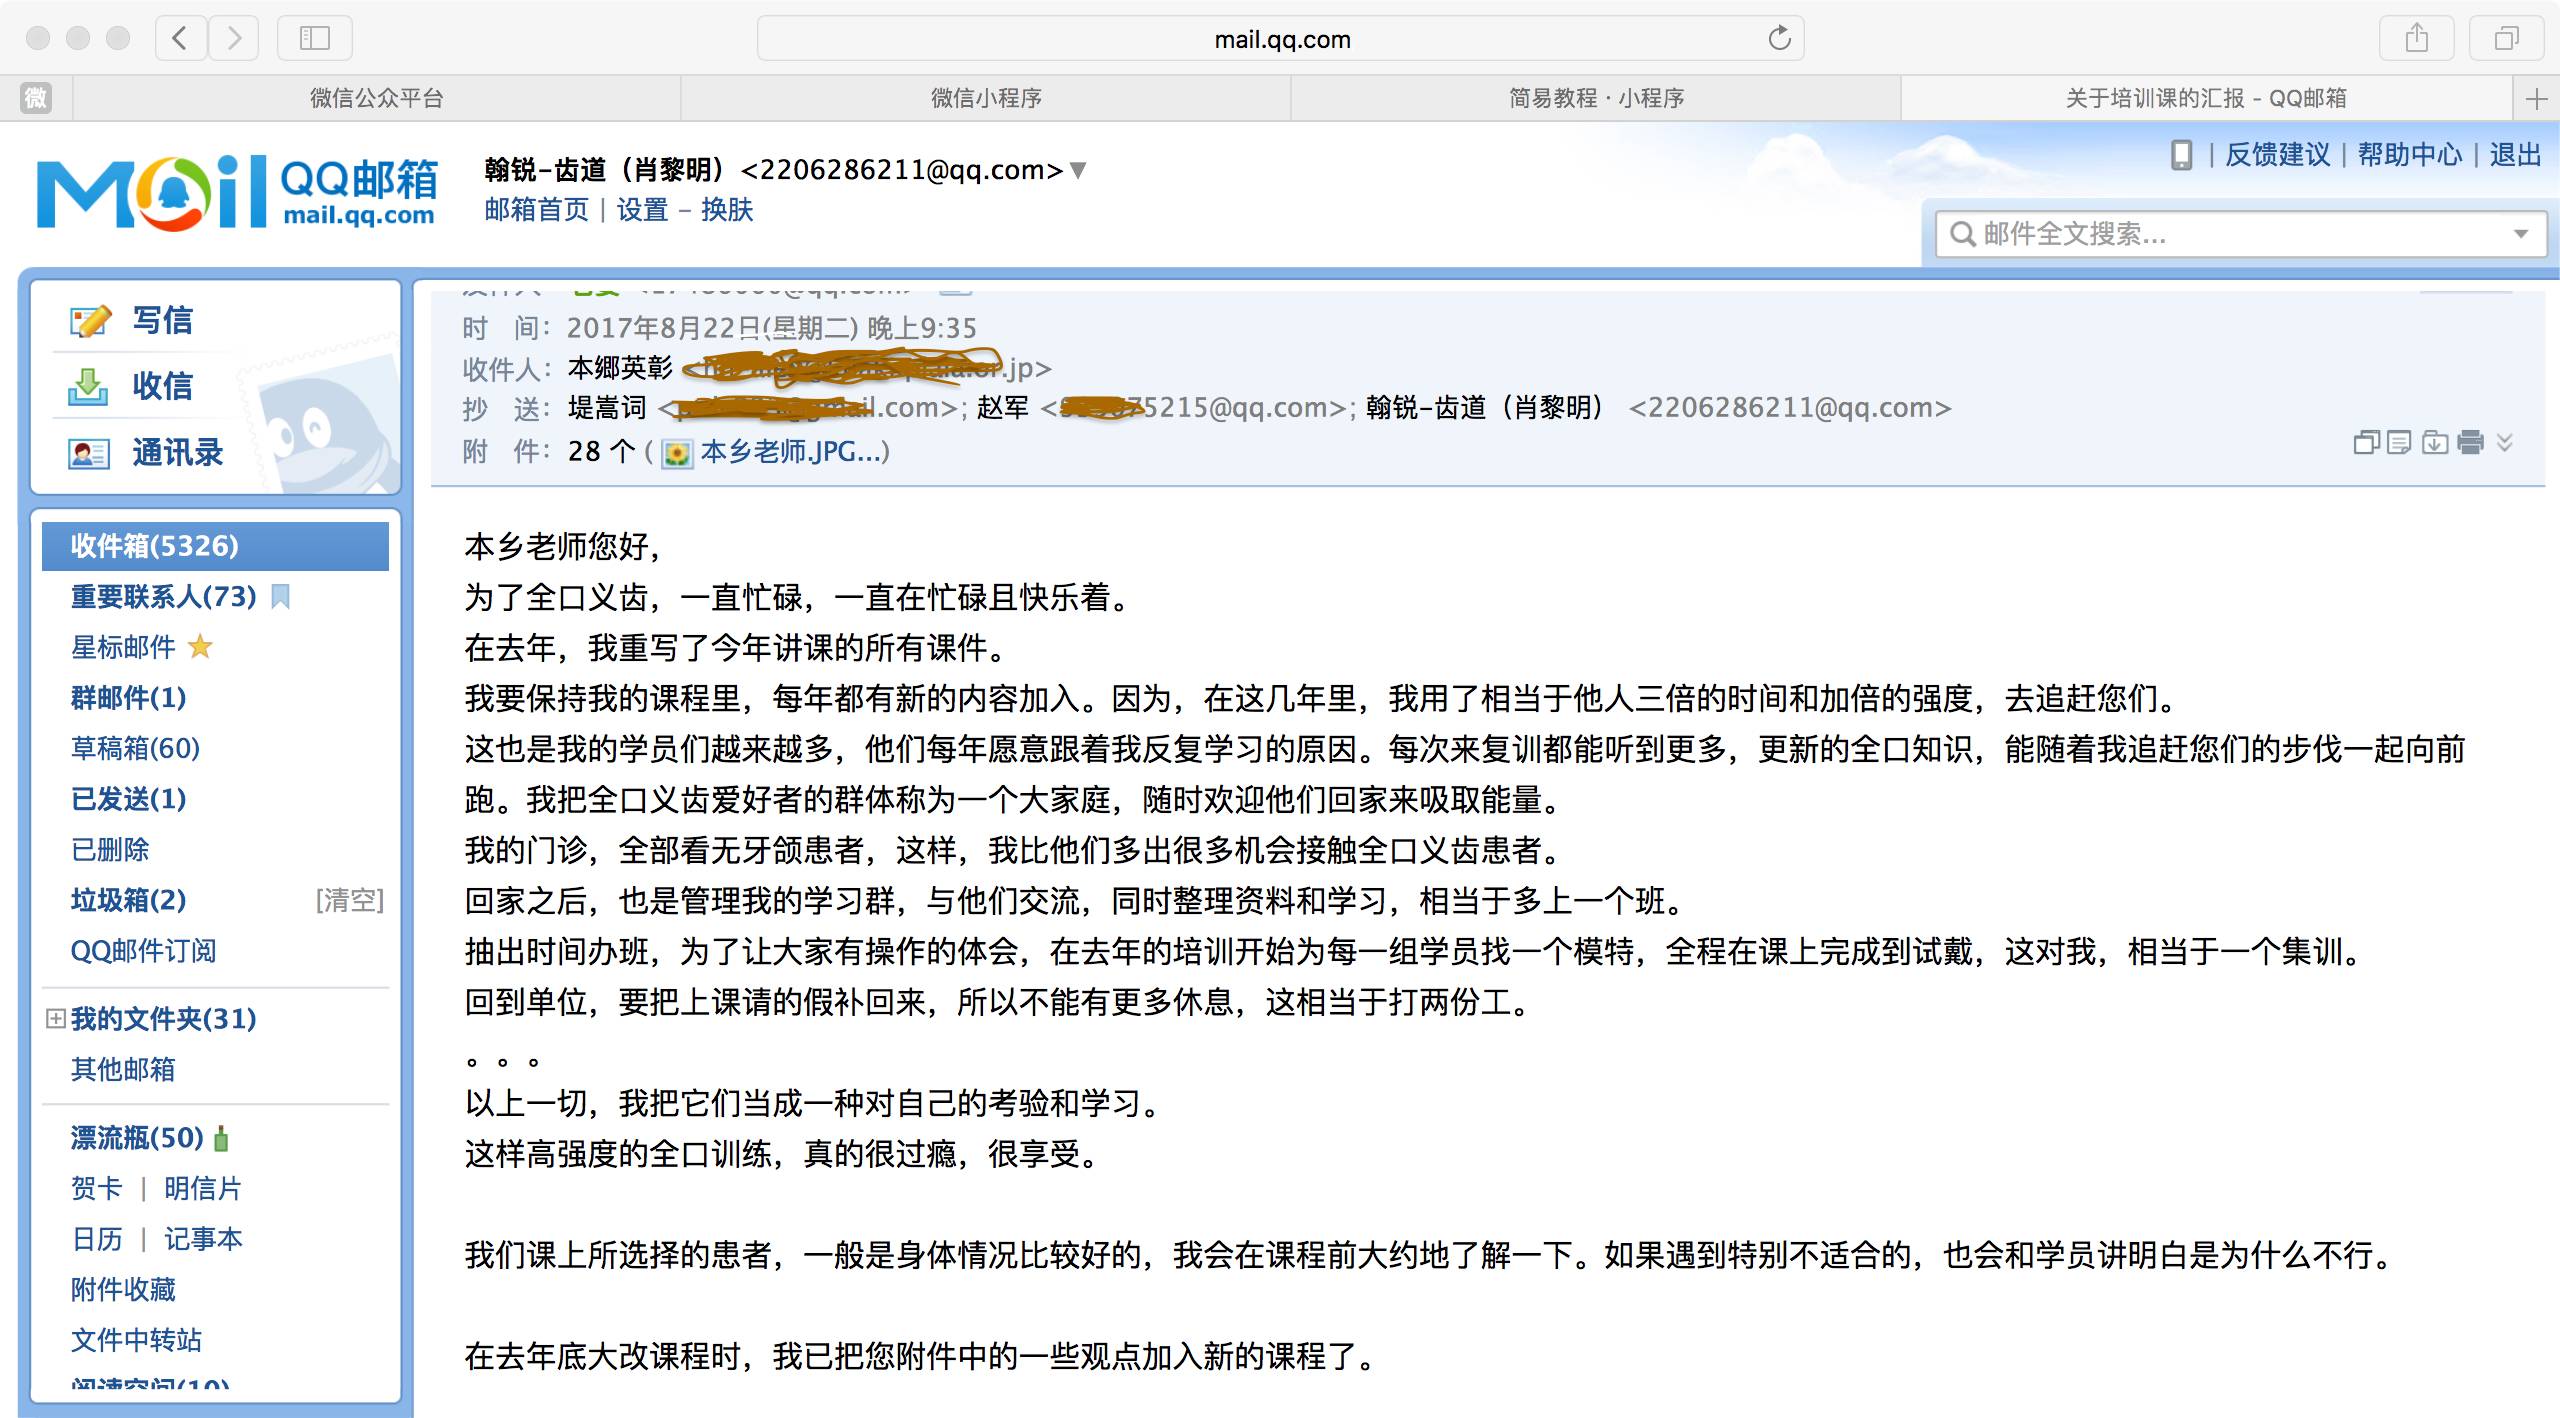The width and height of the screenshot is (2560, 1418).
Task: Open 草稿箱(60) drafts folder
Action: point(135,748)
